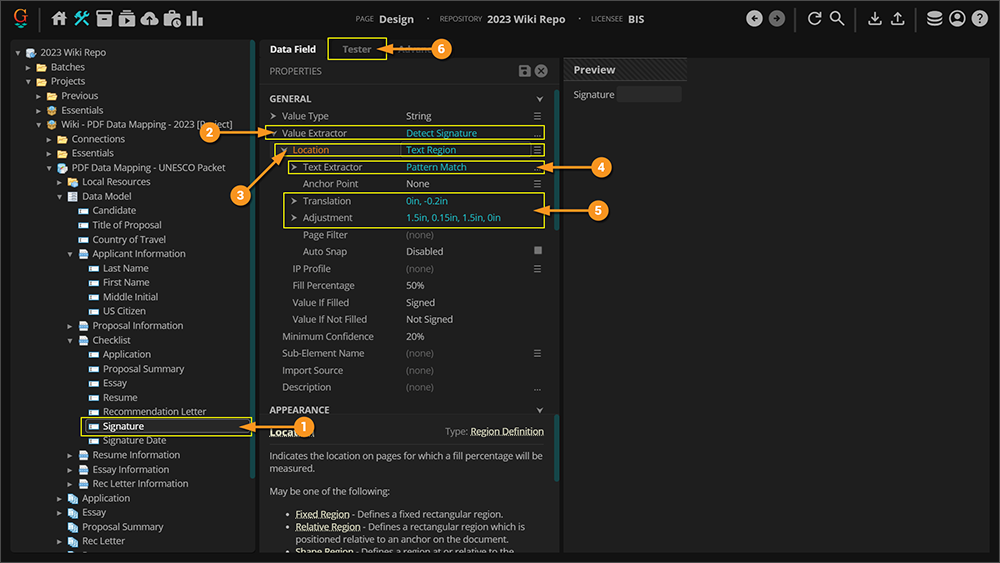1000x563 pixels.
Task: Select the Data Field tab
Action: 293,49
